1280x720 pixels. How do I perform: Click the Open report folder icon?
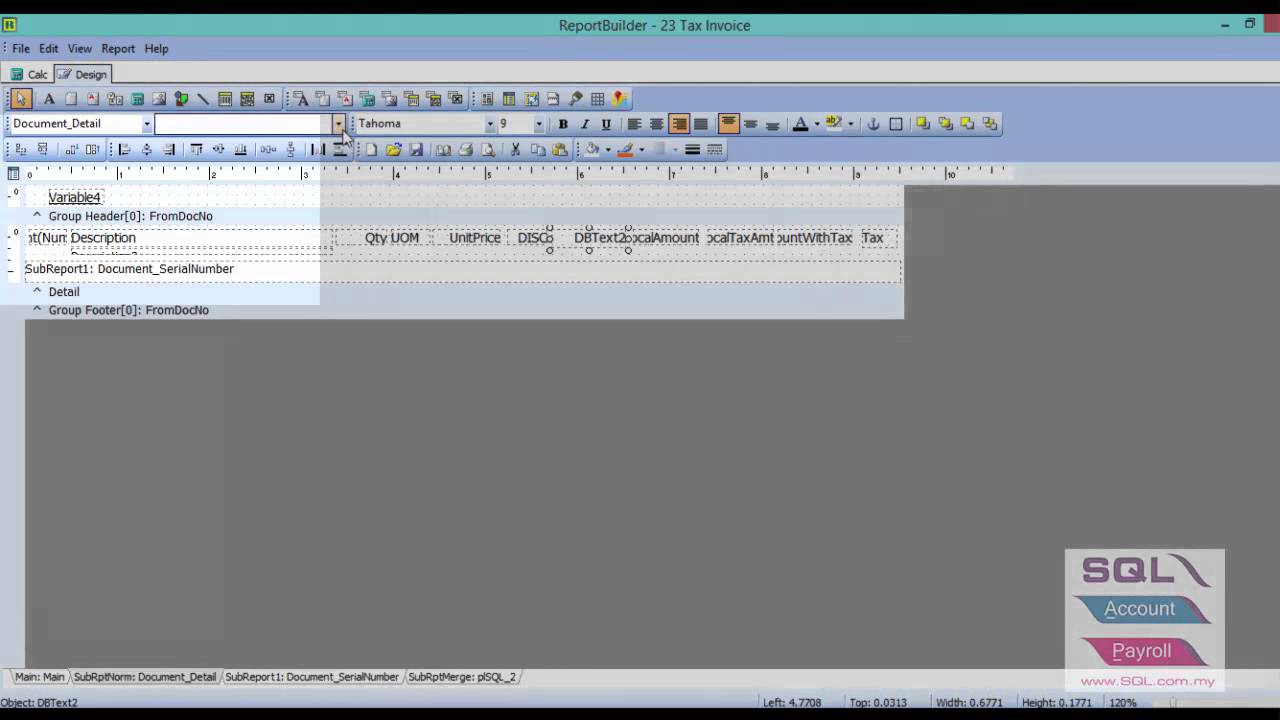tap(393, 150)
